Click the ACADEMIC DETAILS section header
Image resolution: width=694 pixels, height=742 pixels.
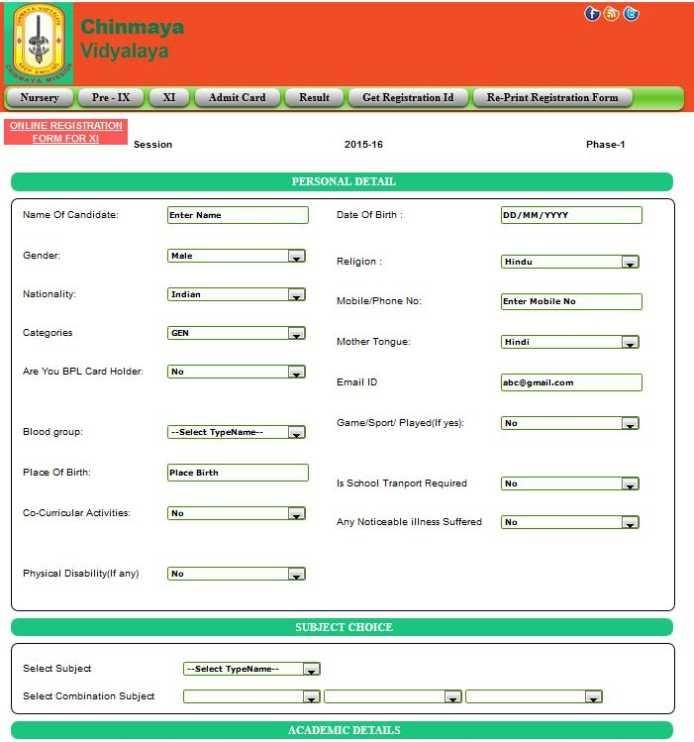tap(342, 730)
